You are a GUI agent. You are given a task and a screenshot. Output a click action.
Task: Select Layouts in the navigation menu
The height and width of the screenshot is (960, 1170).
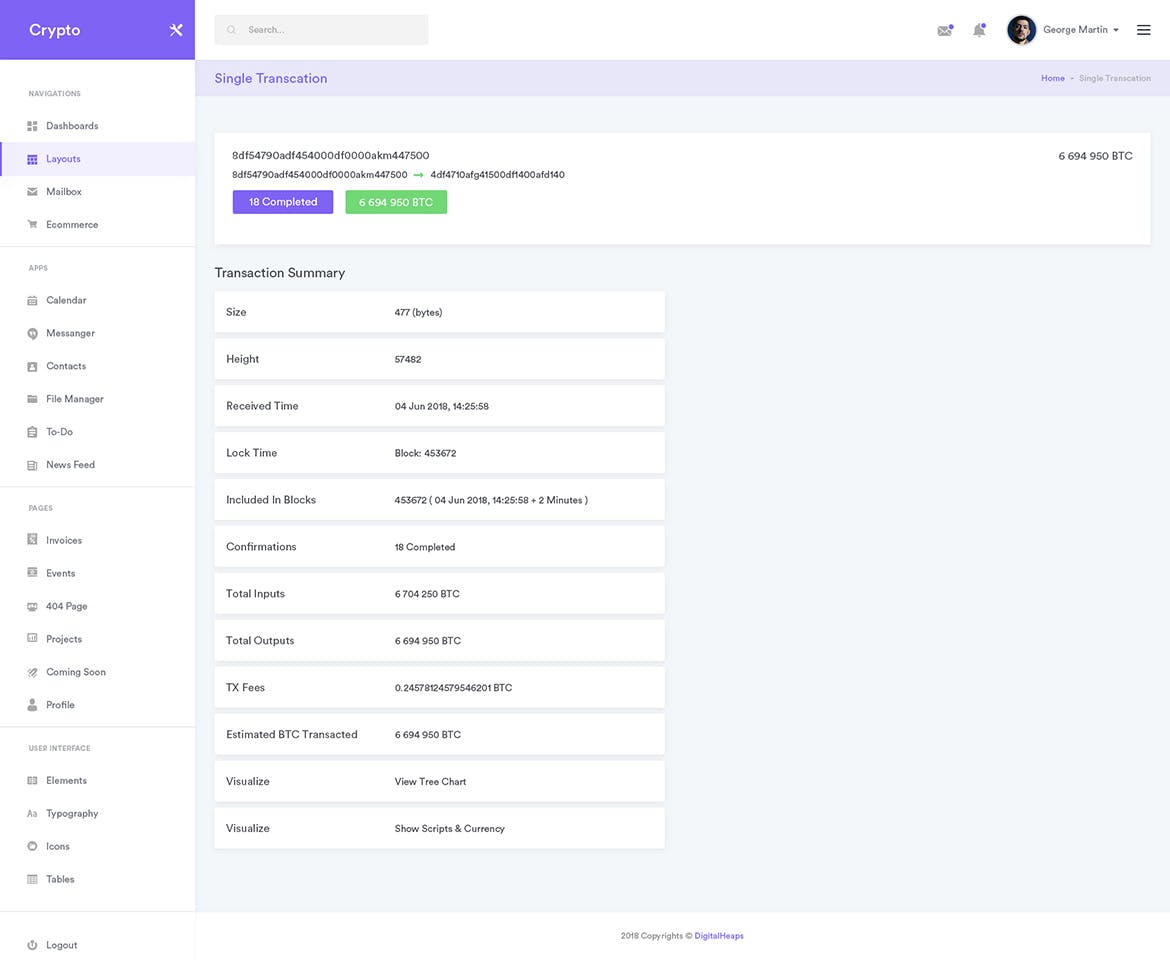coord(62,158)
